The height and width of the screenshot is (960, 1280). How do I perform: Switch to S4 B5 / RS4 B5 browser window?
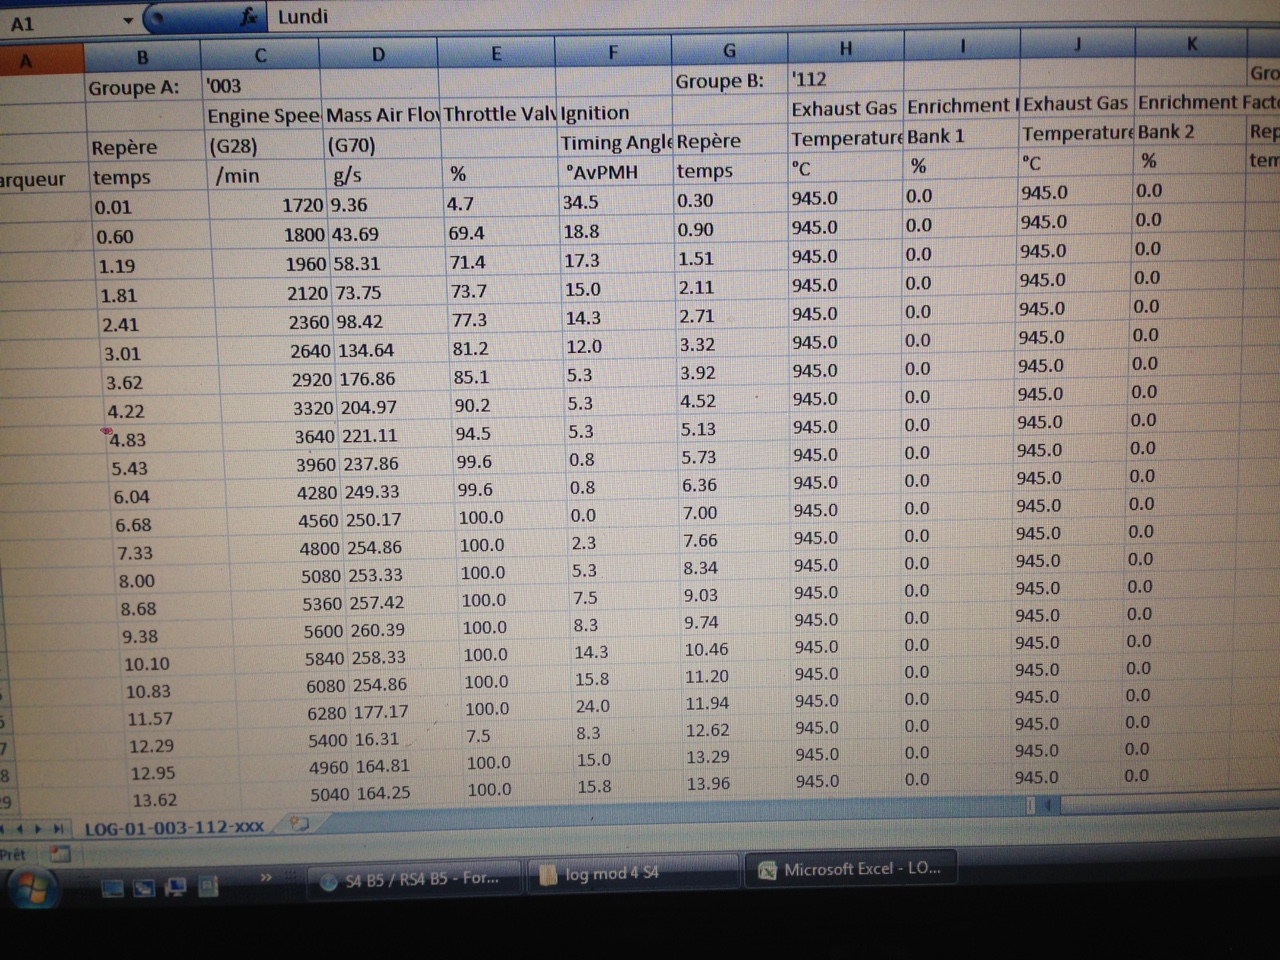[x=412, y=879]
